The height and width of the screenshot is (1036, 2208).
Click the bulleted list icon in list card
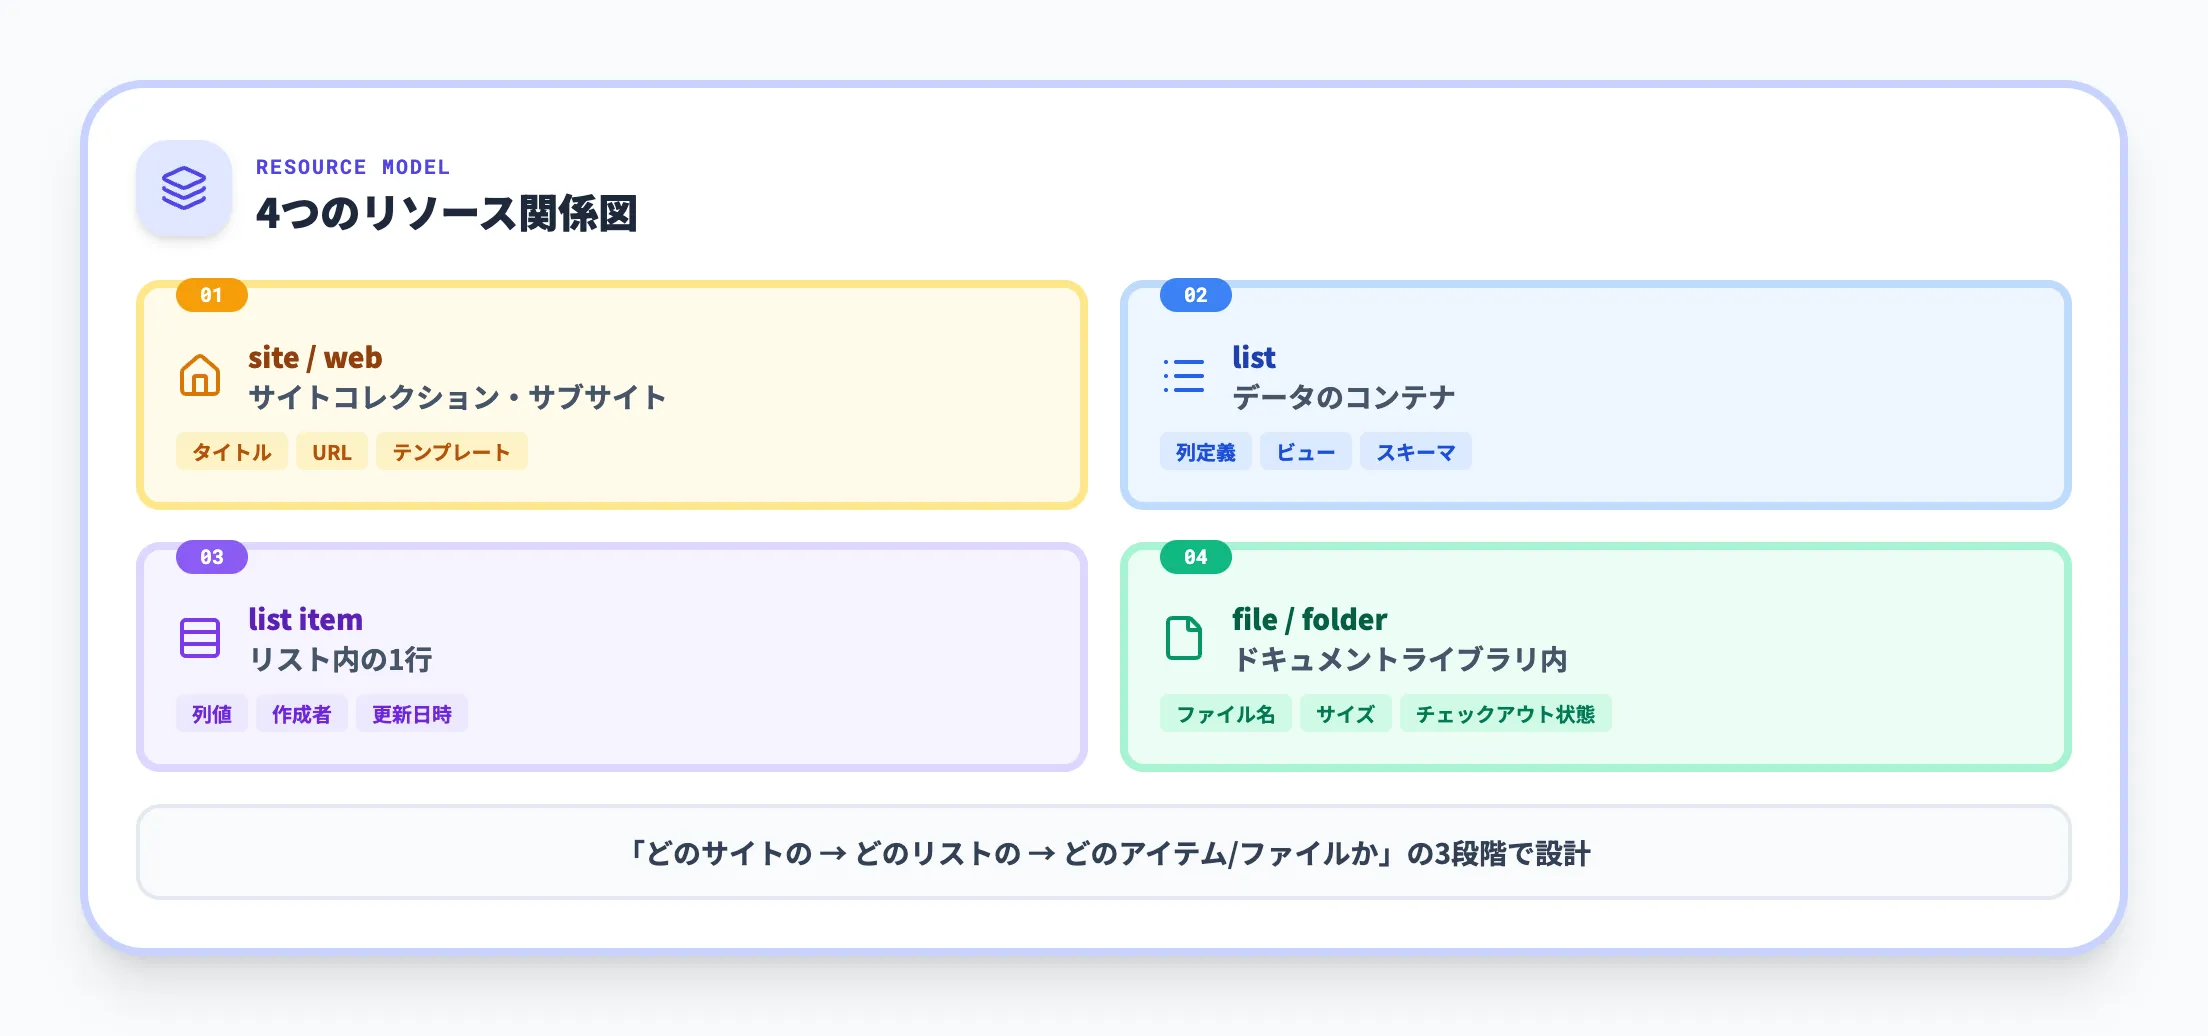point(1184,376)
